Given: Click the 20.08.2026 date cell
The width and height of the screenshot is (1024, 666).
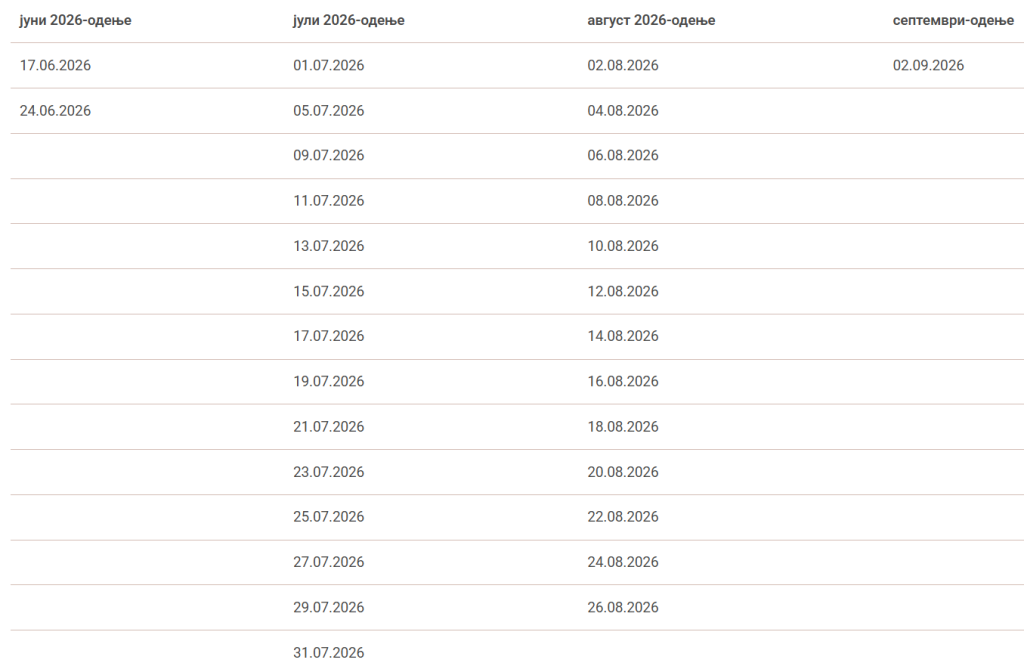Looking at the screenshot, I should click(623, 472).
